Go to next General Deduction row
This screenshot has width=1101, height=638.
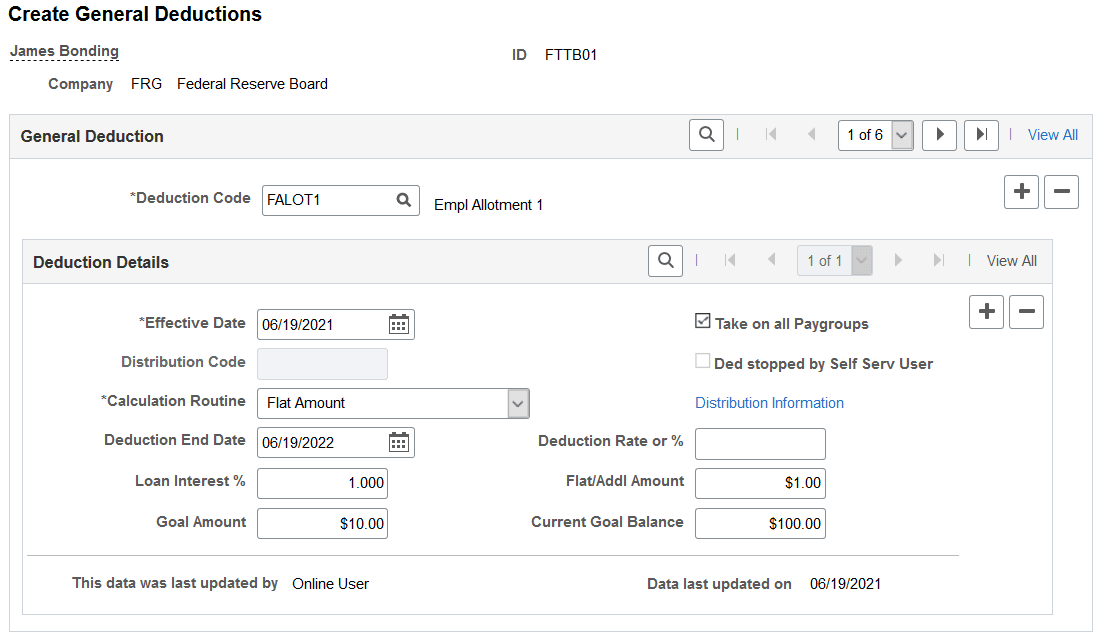pos(940,135)
